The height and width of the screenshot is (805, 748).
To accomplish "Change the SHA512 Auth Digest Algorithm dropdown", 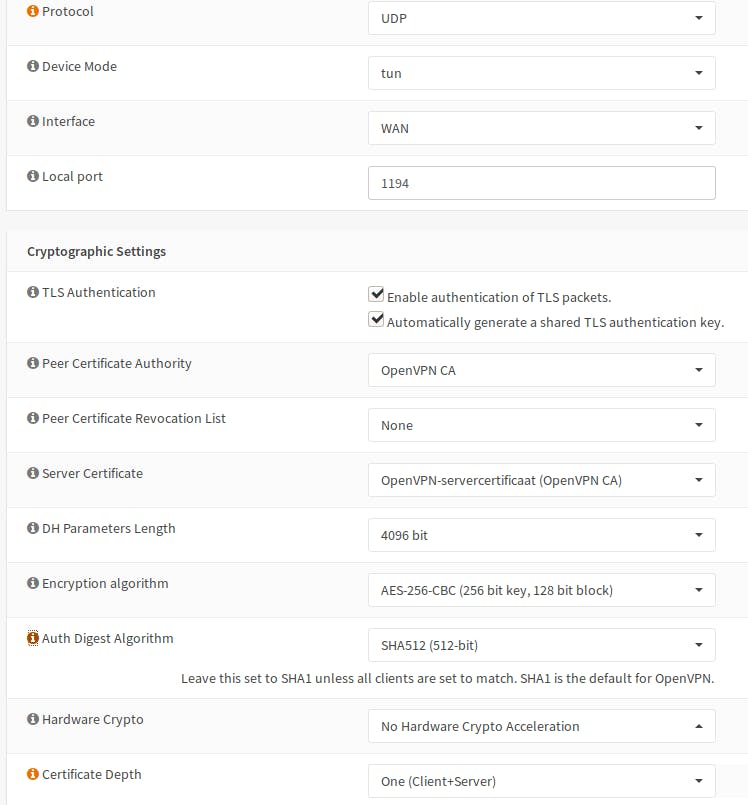I will pyautogui.click(x=541, y=645).
